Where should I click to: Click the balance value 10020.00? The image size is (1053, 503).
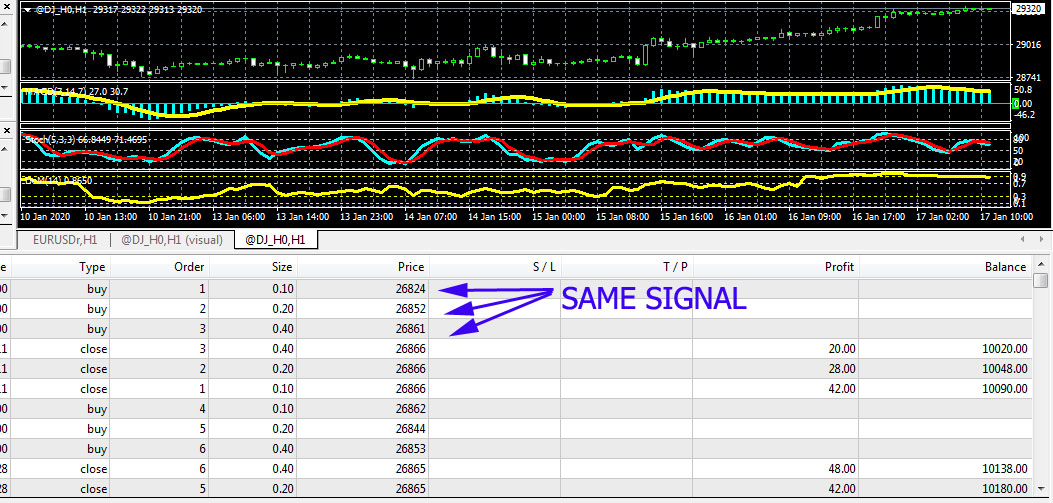tap(1005, 349)
